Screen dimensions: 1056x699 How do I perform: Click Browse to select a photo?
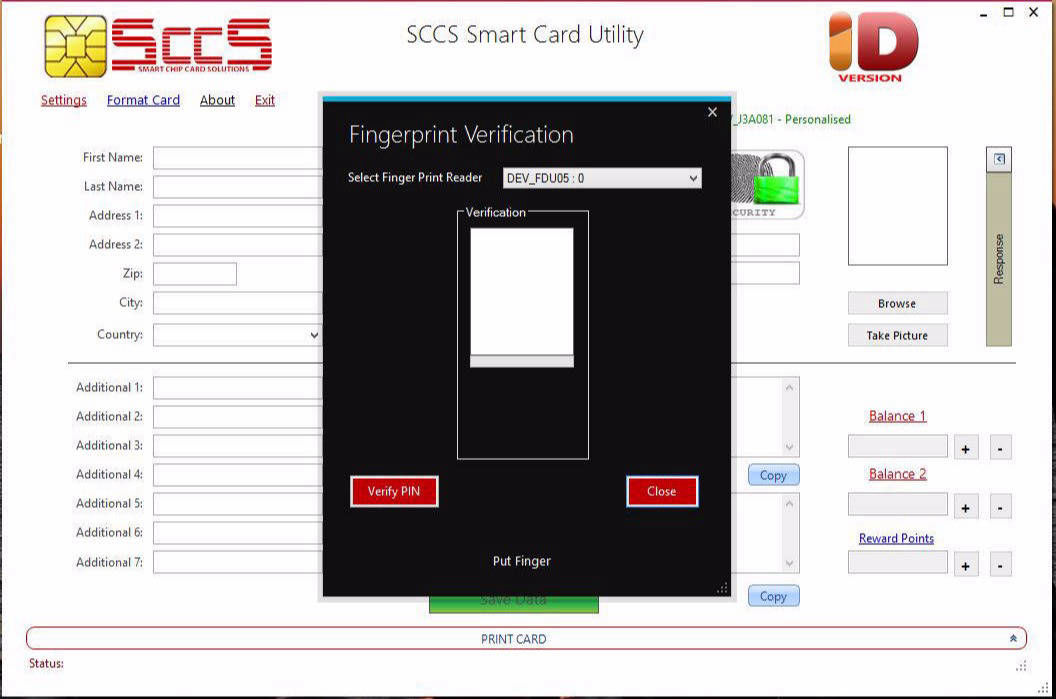point(896,303)
